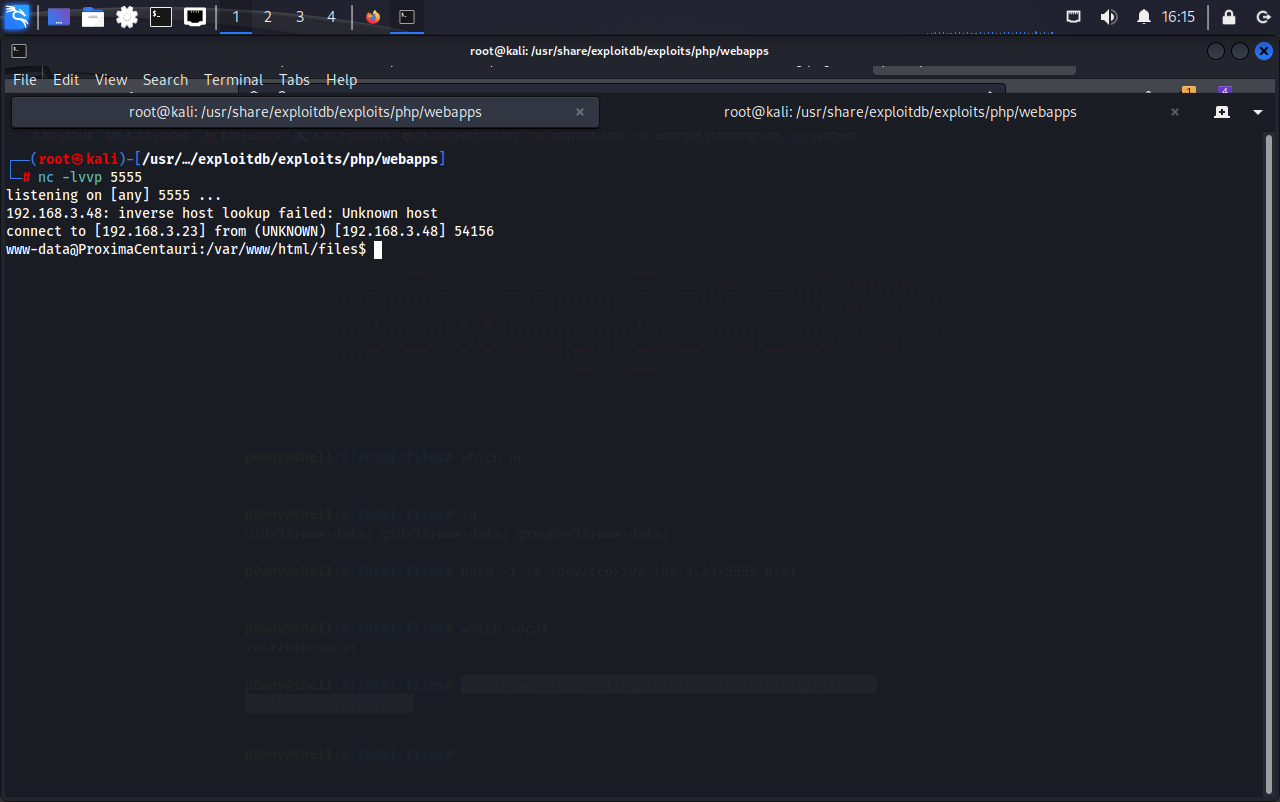
Task: Open the View menu
Action: click(x=111, y=80)
